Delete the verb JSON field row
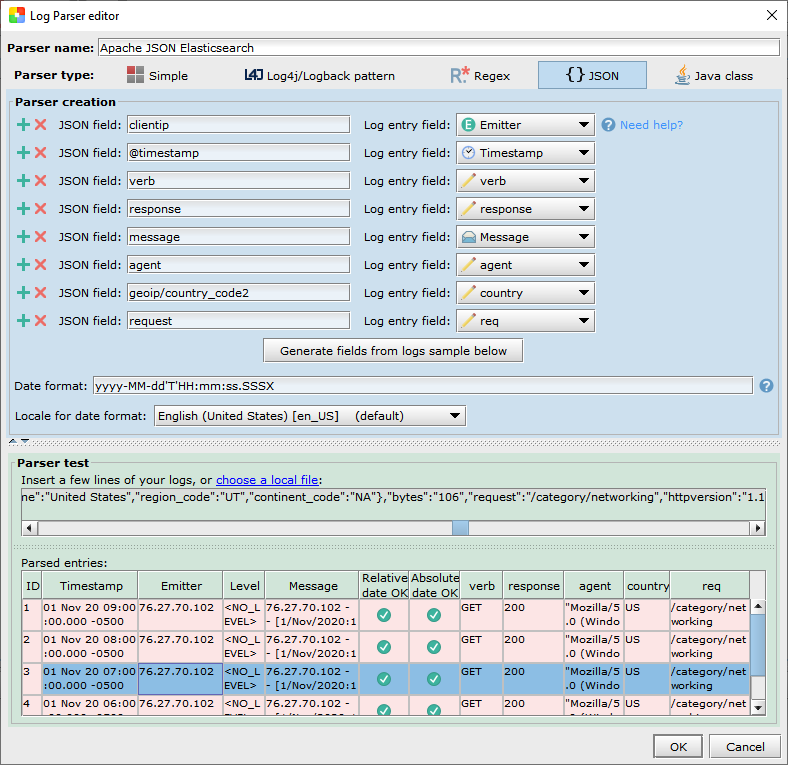 pyautogui.click(x=41, y=181)
